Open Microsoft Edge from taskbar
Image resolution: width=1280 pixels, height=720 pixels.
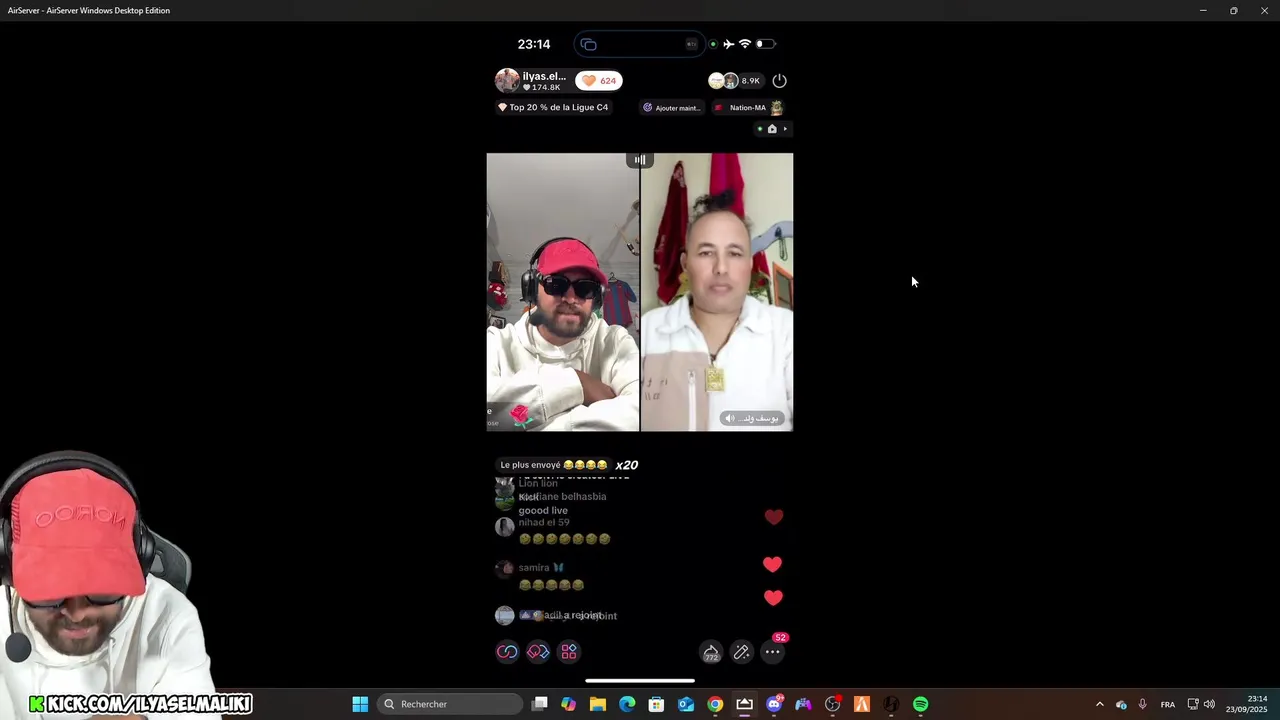click(627, 704)
